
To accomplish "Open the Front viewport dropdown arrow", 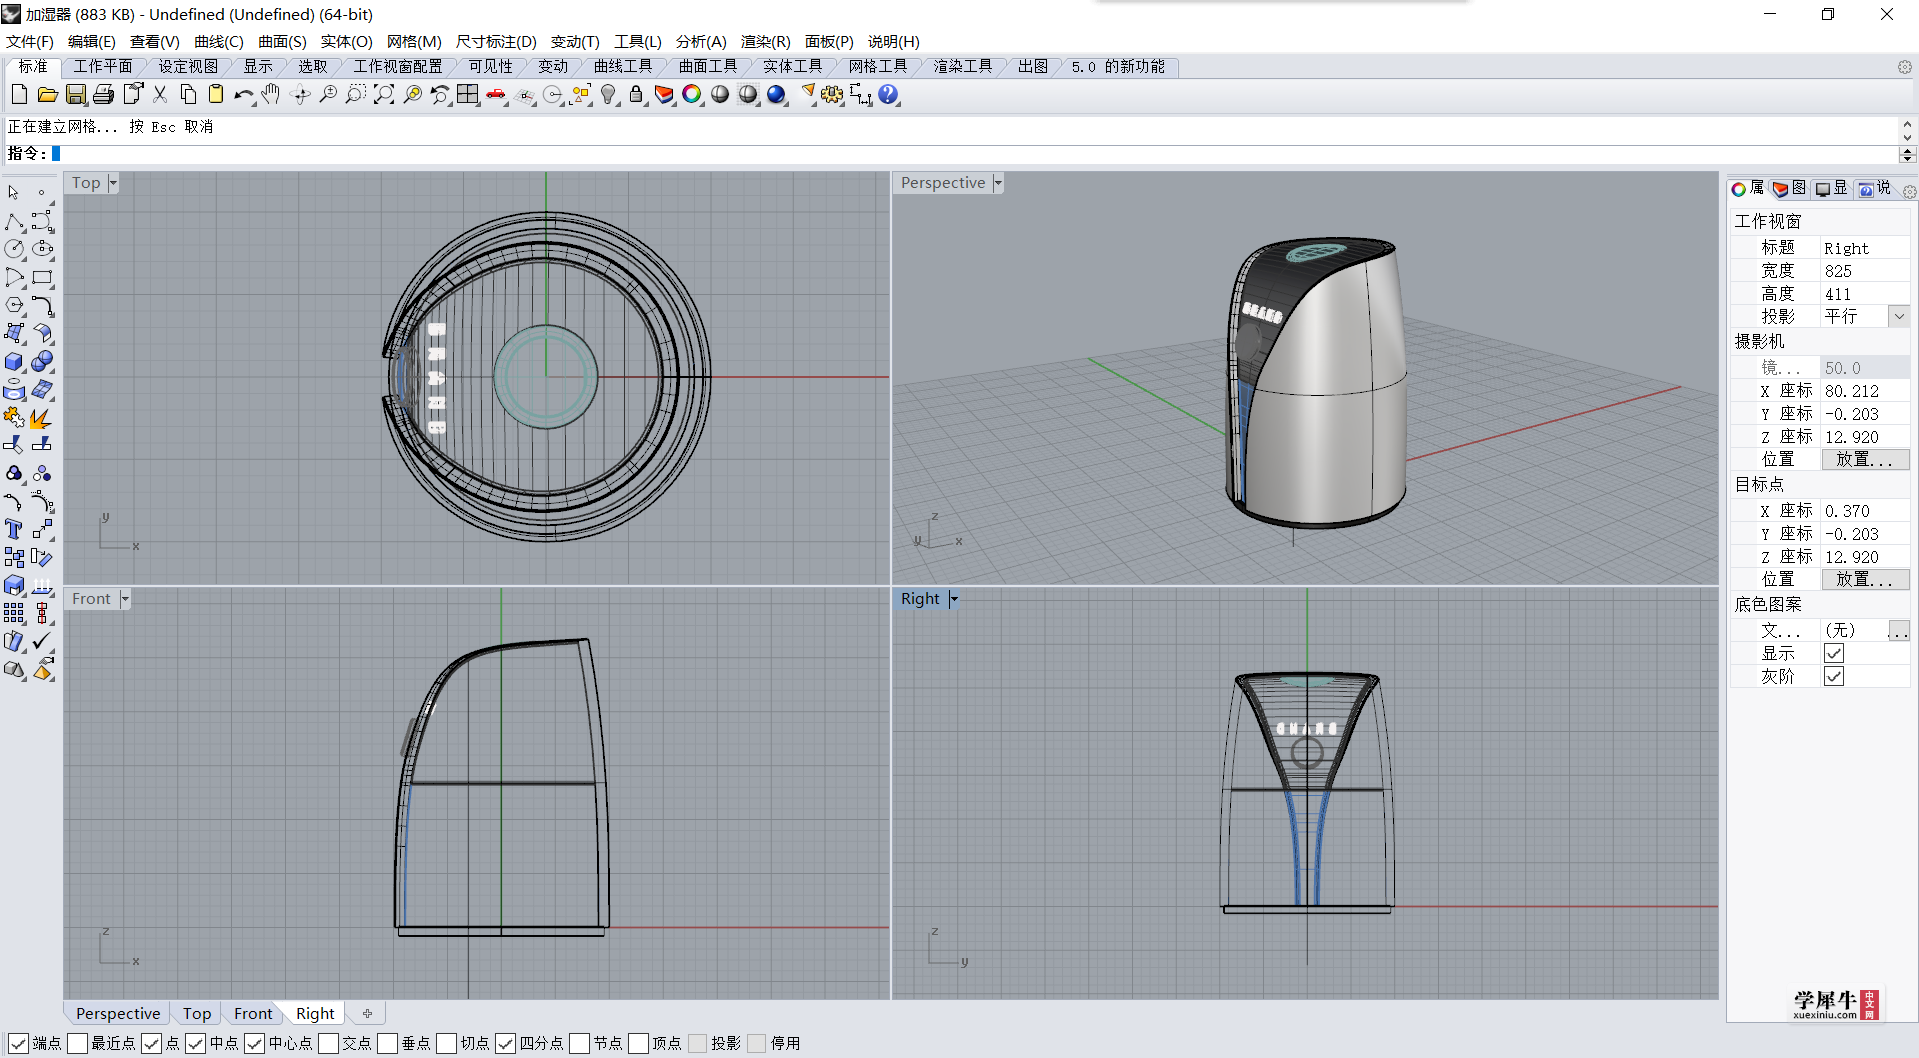I will click(x=125, y=599).
